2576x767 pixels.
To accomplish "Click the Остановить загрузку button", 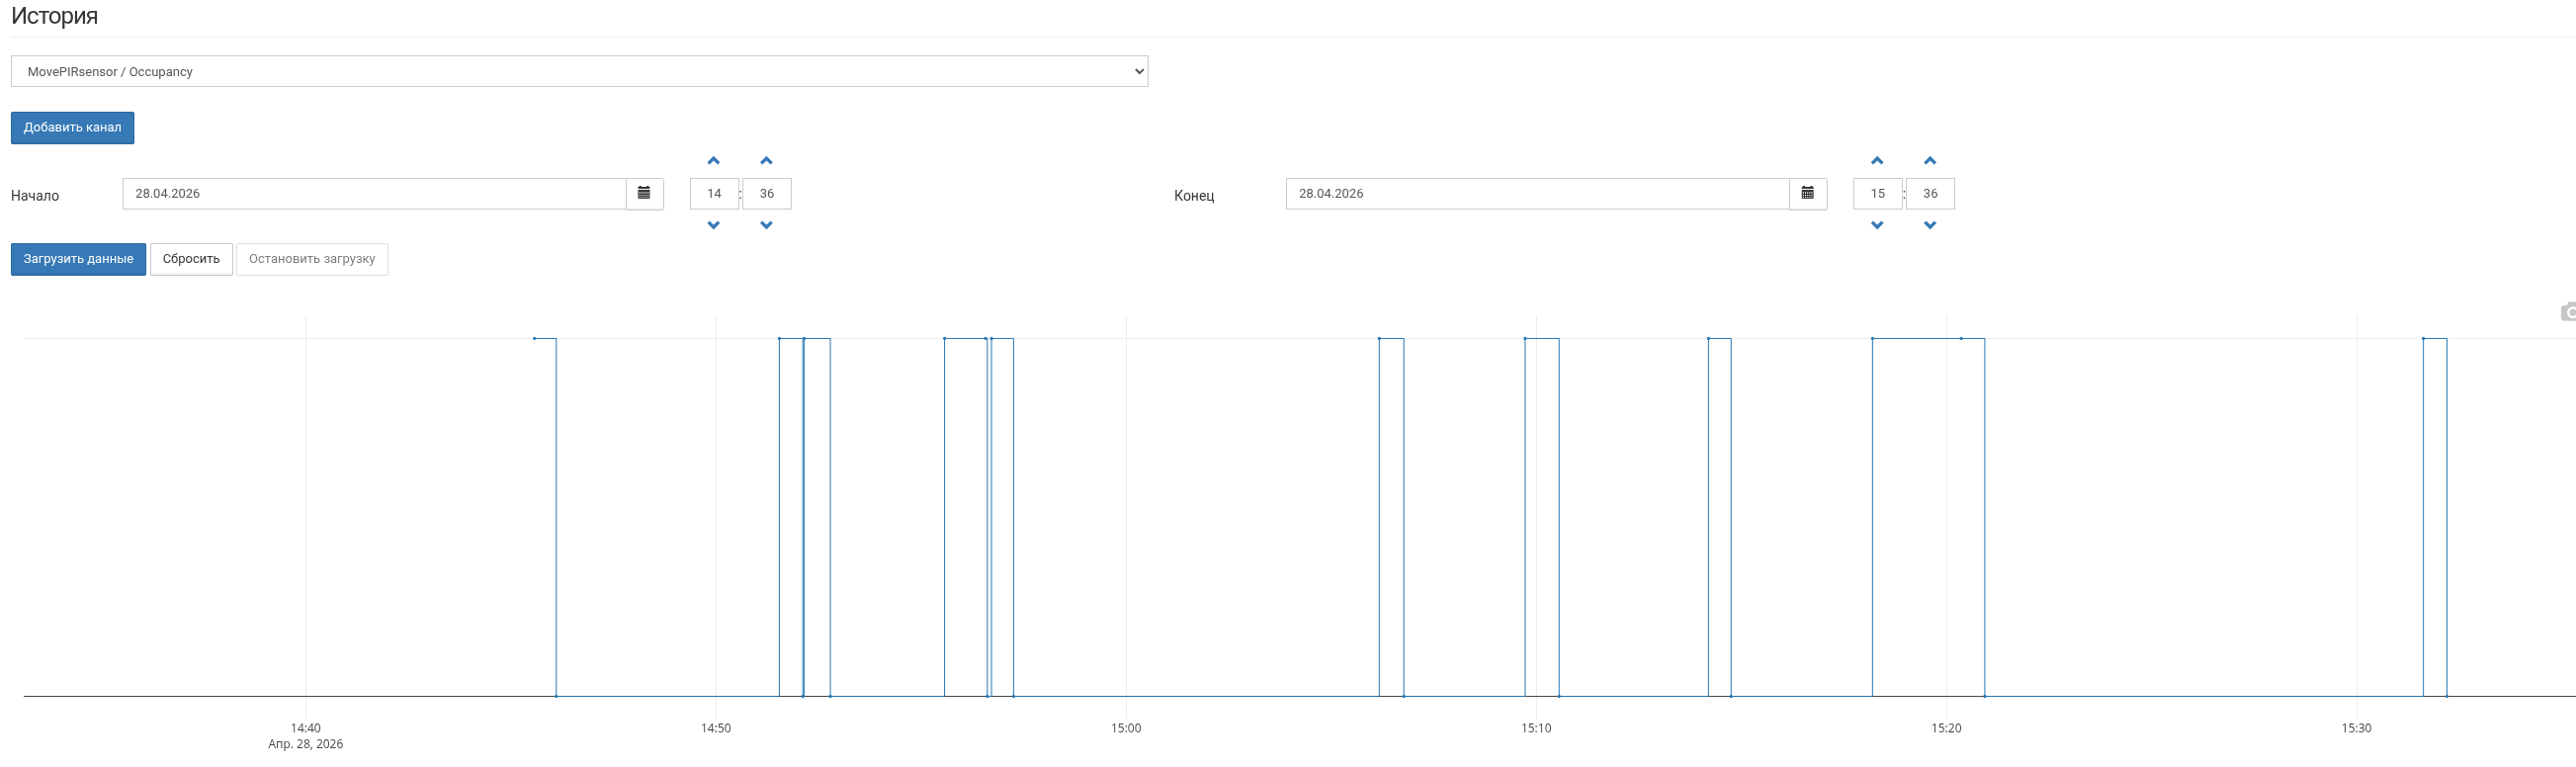I will click(x=312, y=259).
